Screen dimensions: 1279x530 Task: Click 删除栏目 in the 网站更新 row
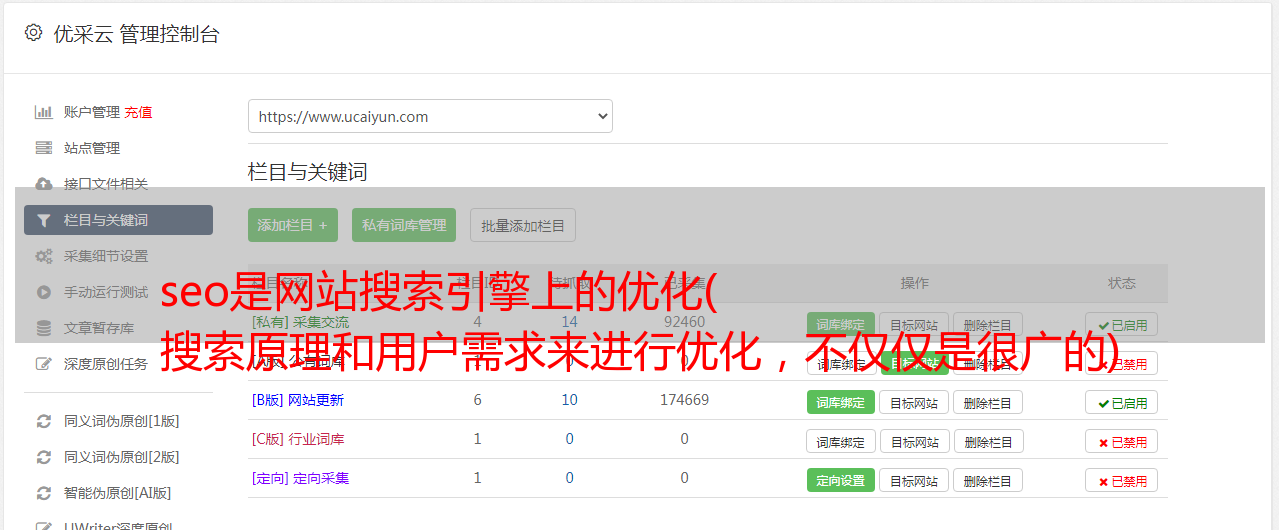click(988, 402)
